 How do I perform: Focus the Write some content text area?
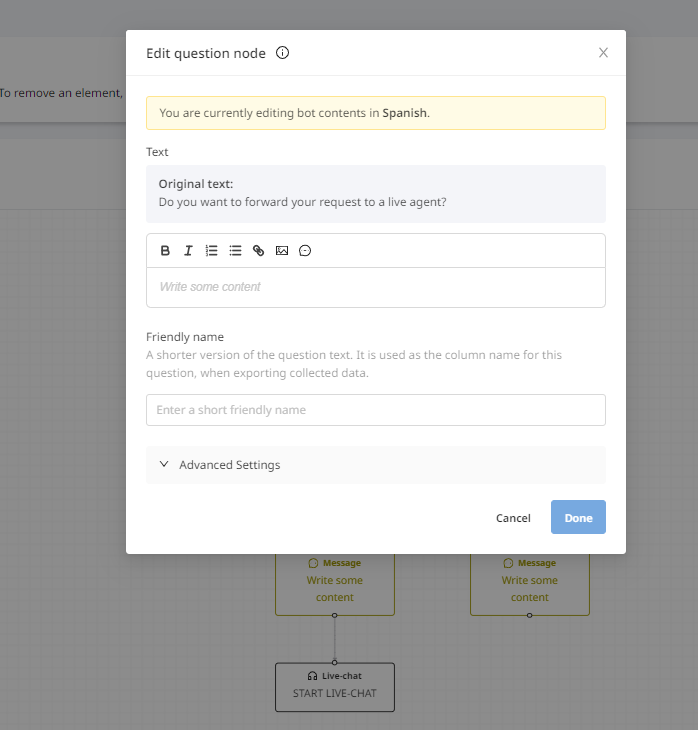[x=376, y=287]
